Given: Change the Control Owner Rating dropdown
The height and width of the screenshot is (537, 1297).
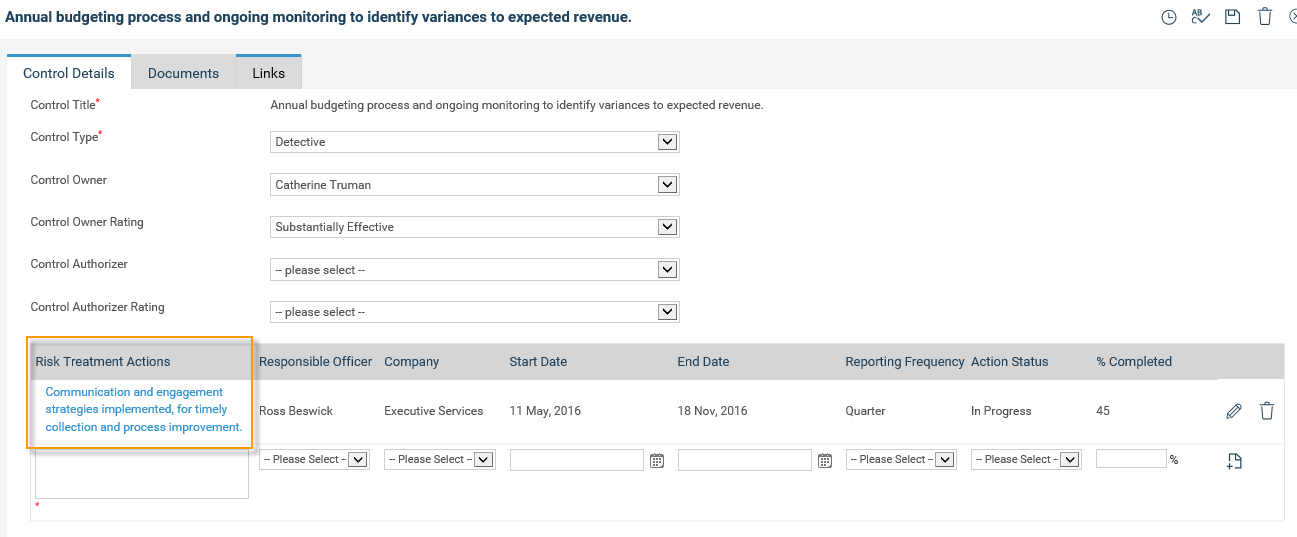Looking at the screenshot, I should 475,227.
